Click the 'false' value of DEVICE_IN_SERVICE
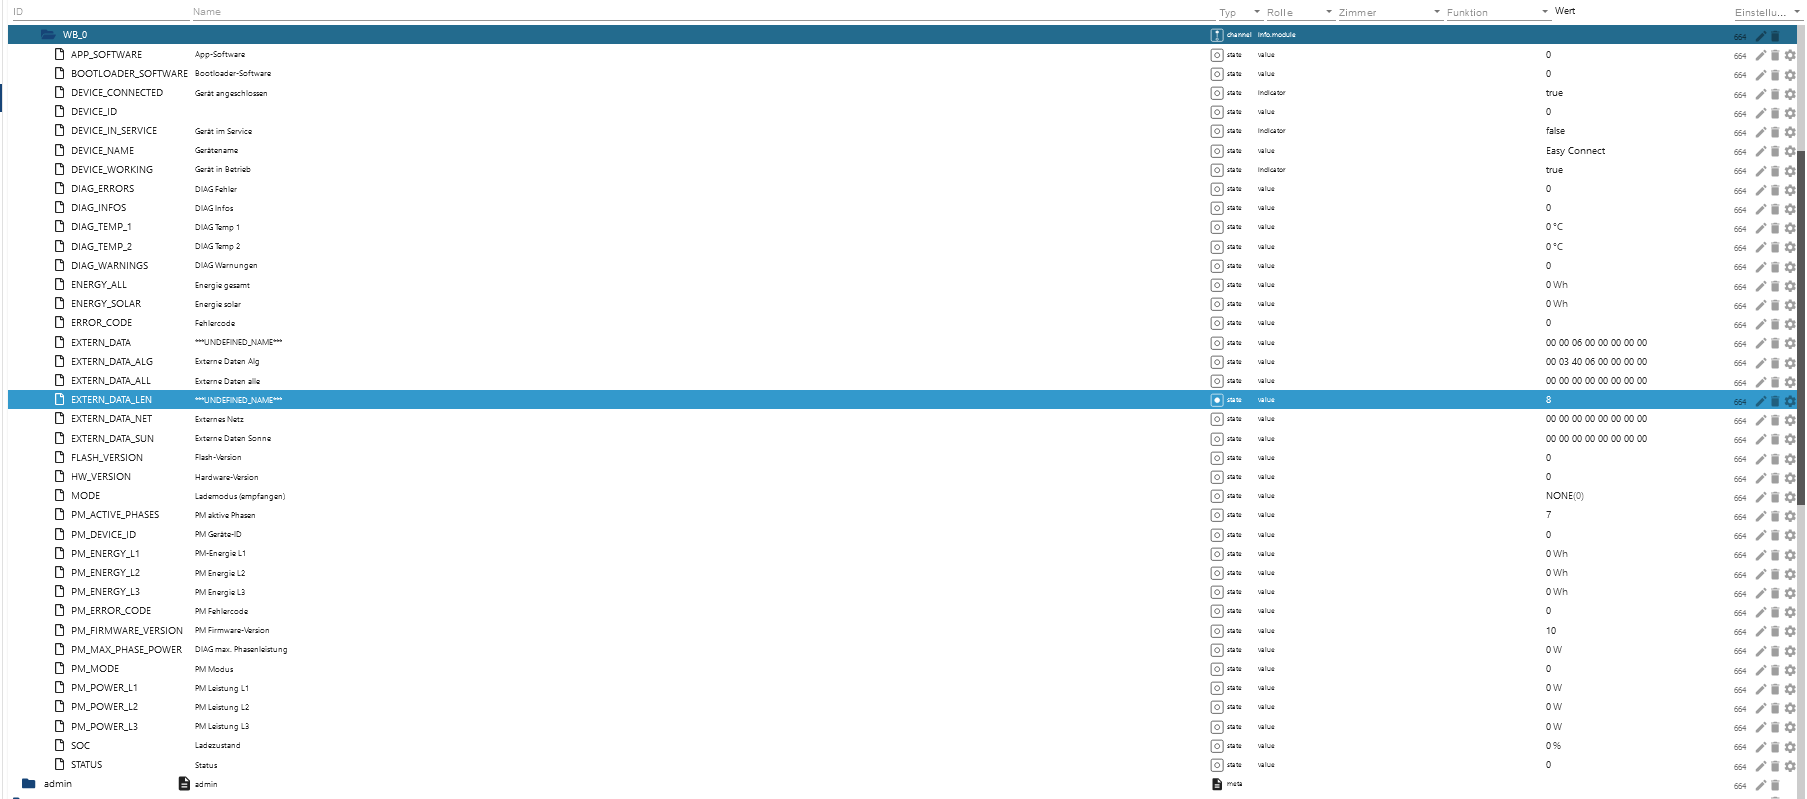The width and height of the screenshot is (1807, 799). 1555,131
